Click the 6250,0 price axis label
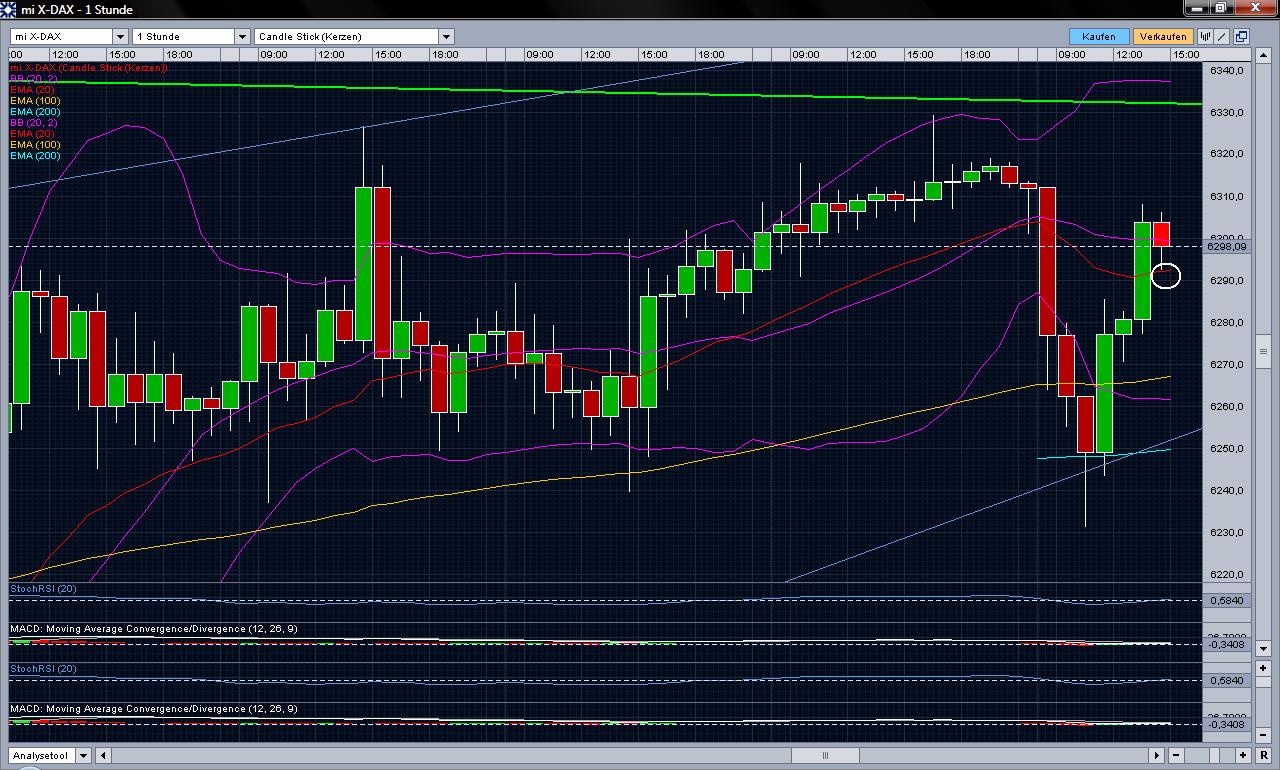This screenshot has width=1280, height=770. click(1226, 448)
